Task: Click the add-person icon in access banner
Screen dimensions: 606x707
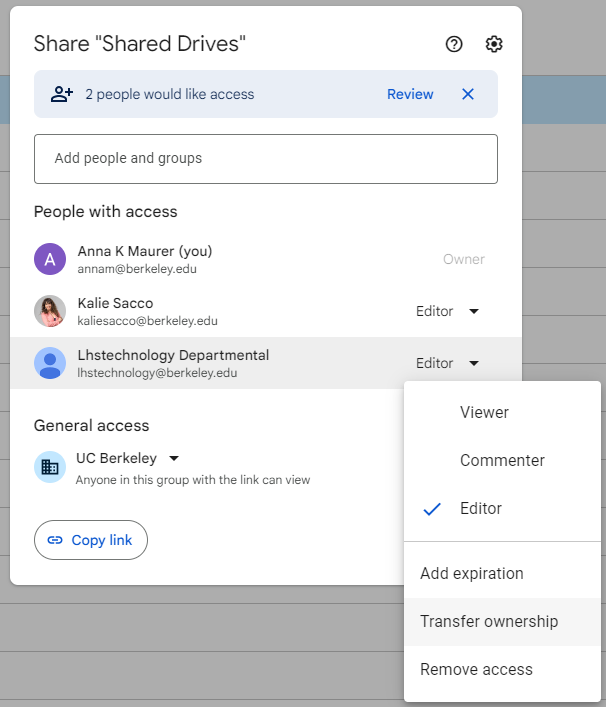Action: click(62, 94)
